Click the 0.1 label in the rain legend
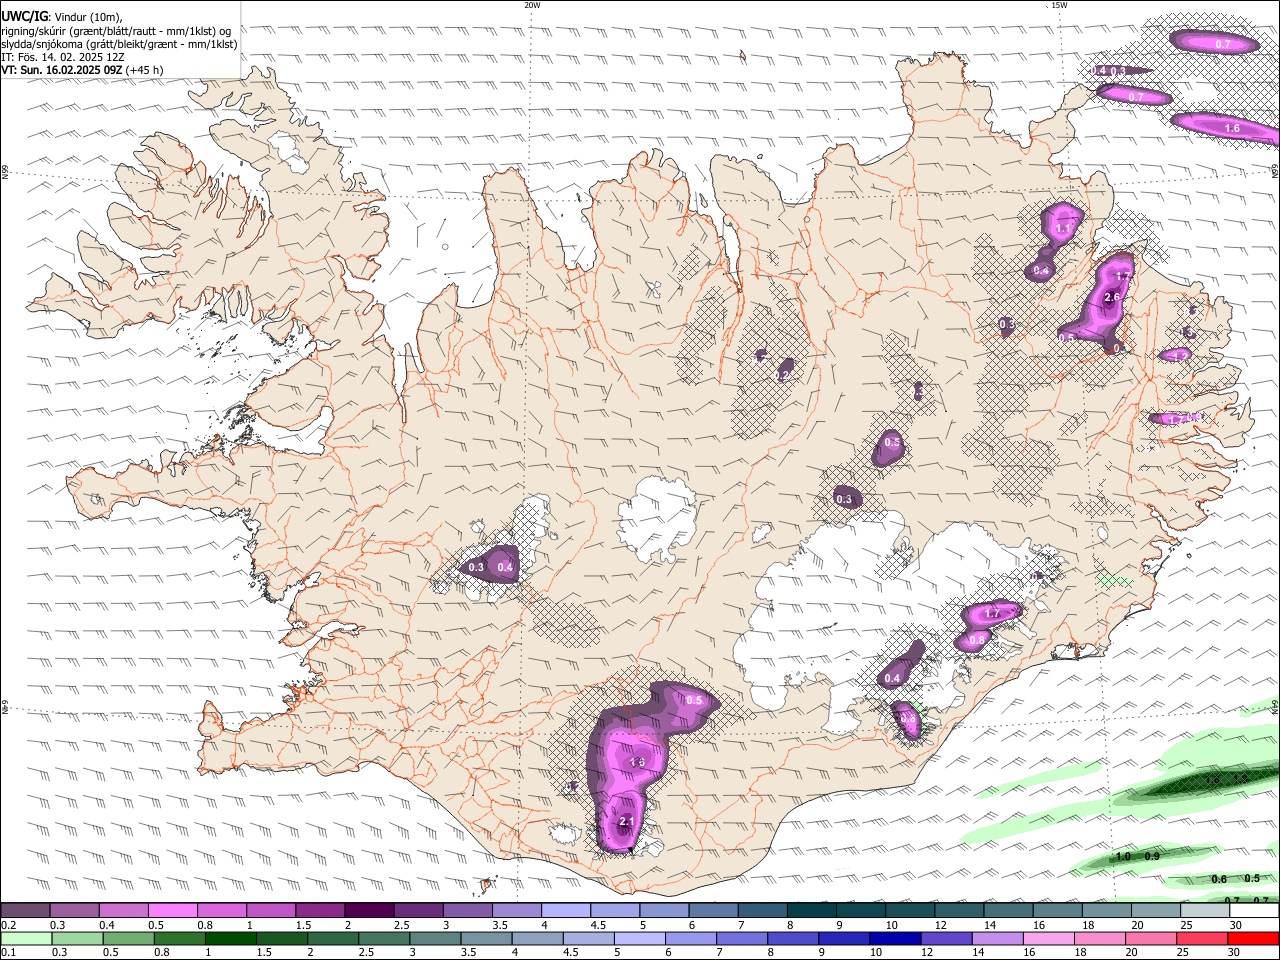 [8, 953]
